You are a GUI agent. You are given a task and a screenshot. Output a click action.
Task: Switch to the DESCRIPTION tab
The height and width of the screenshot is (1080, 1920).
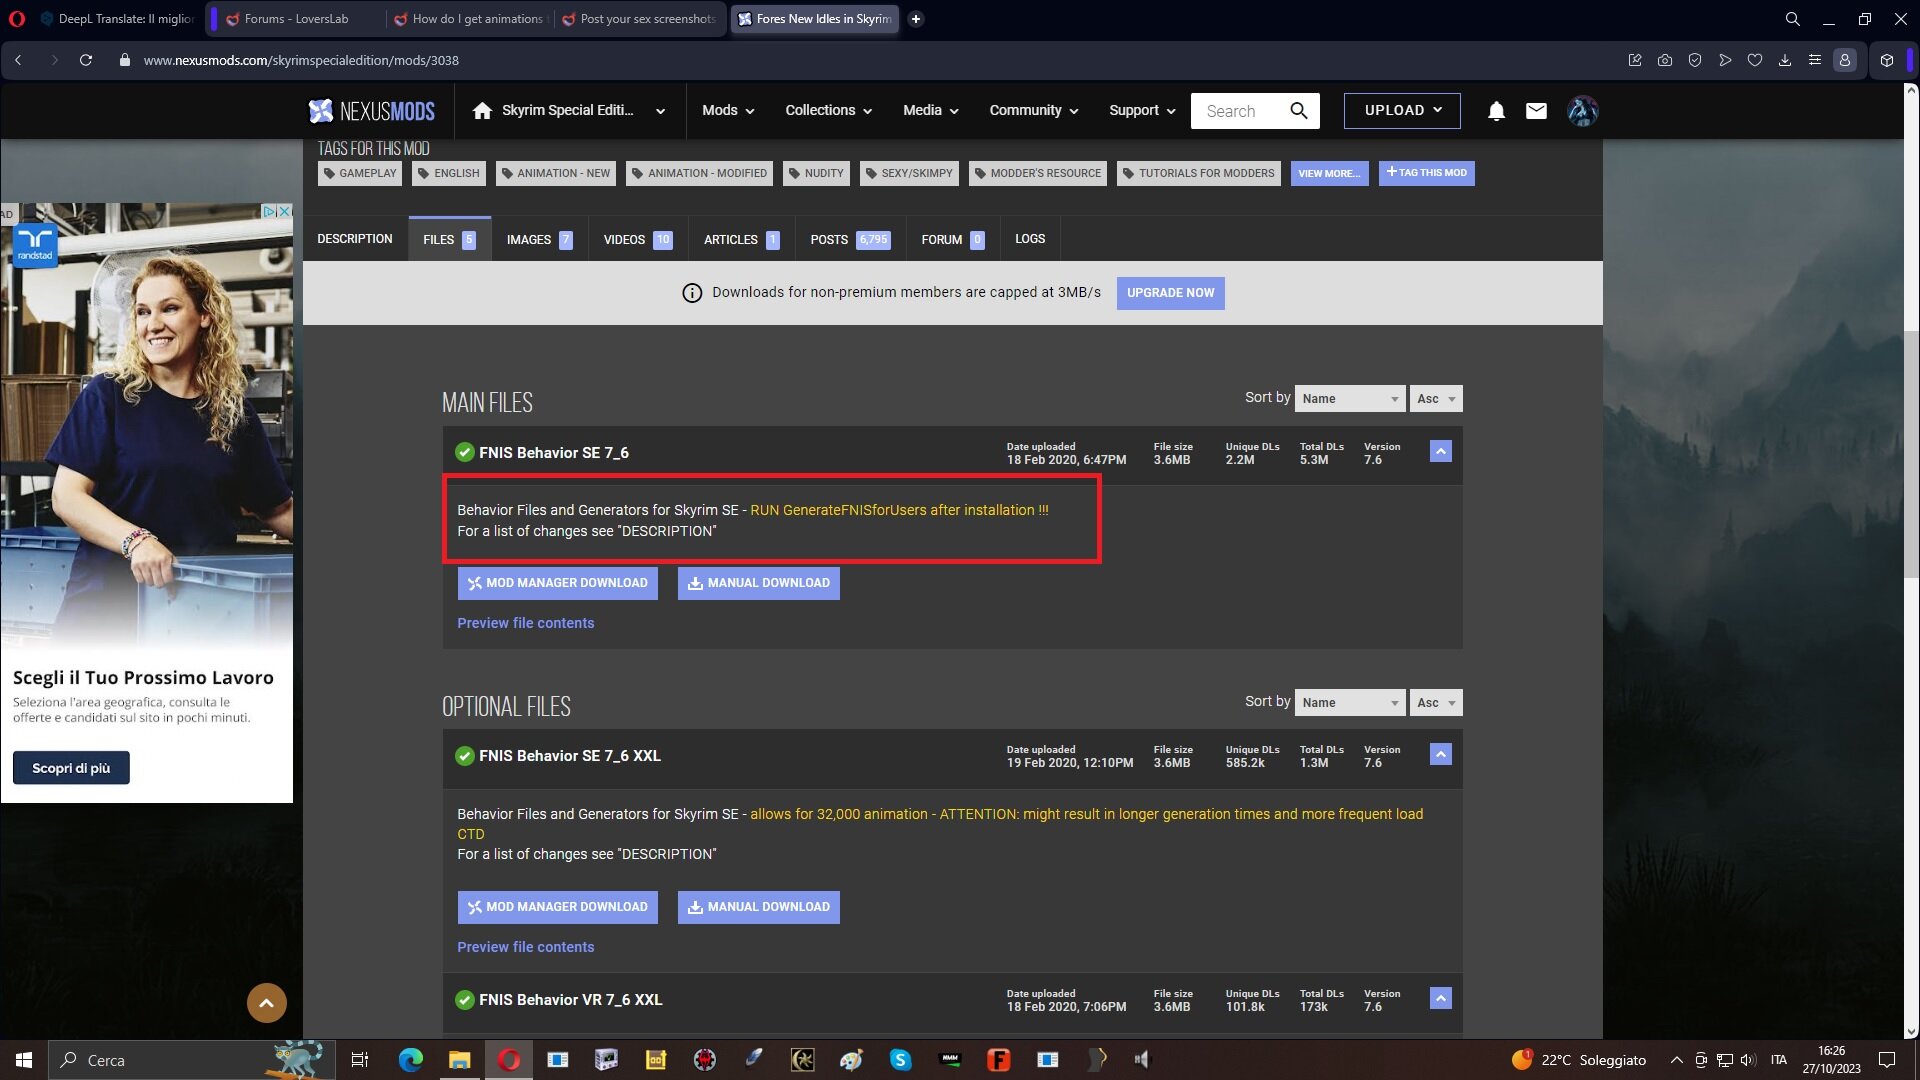coord(355,239)
